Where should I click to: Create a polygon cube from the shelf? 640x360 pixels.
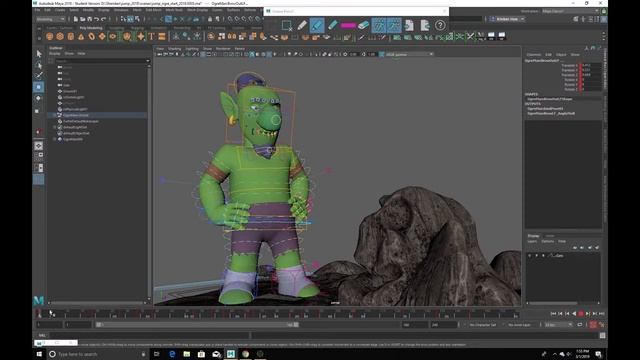tap(60, 37)
